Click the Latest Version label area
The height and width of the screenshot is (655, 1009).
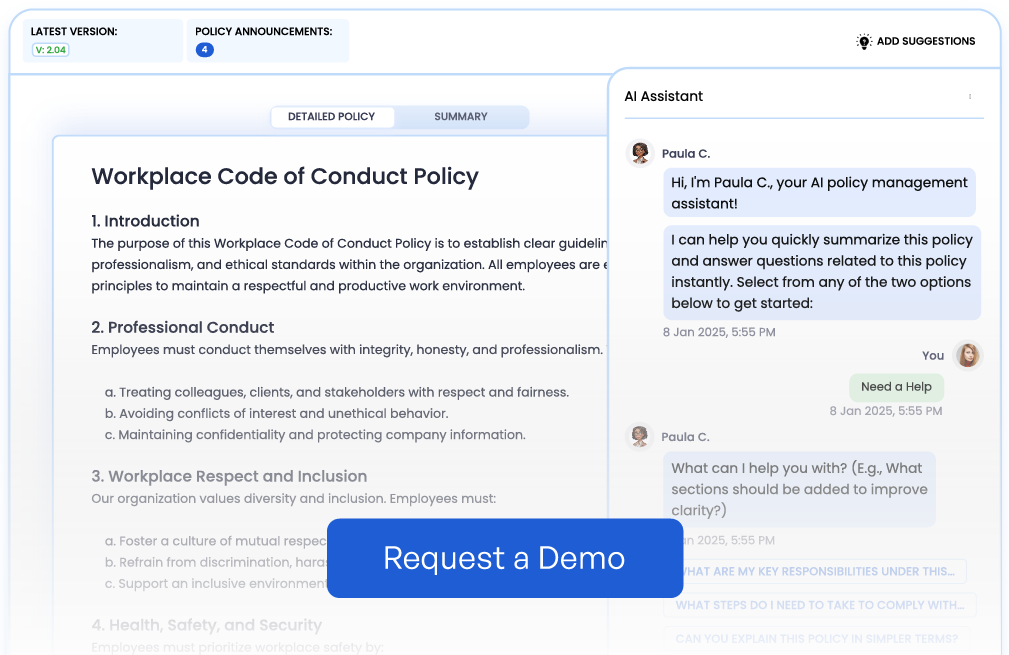[73, 31]
